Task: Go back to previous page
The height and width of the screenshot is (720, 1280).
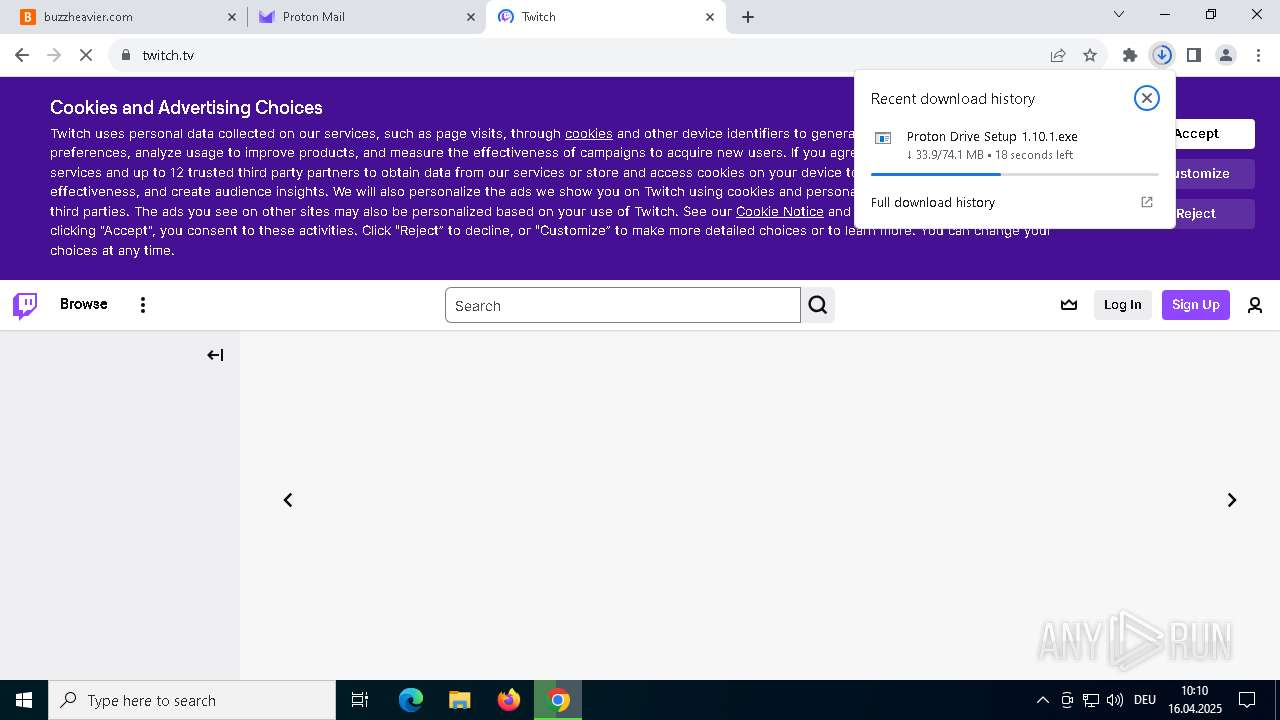Action: 22,55
